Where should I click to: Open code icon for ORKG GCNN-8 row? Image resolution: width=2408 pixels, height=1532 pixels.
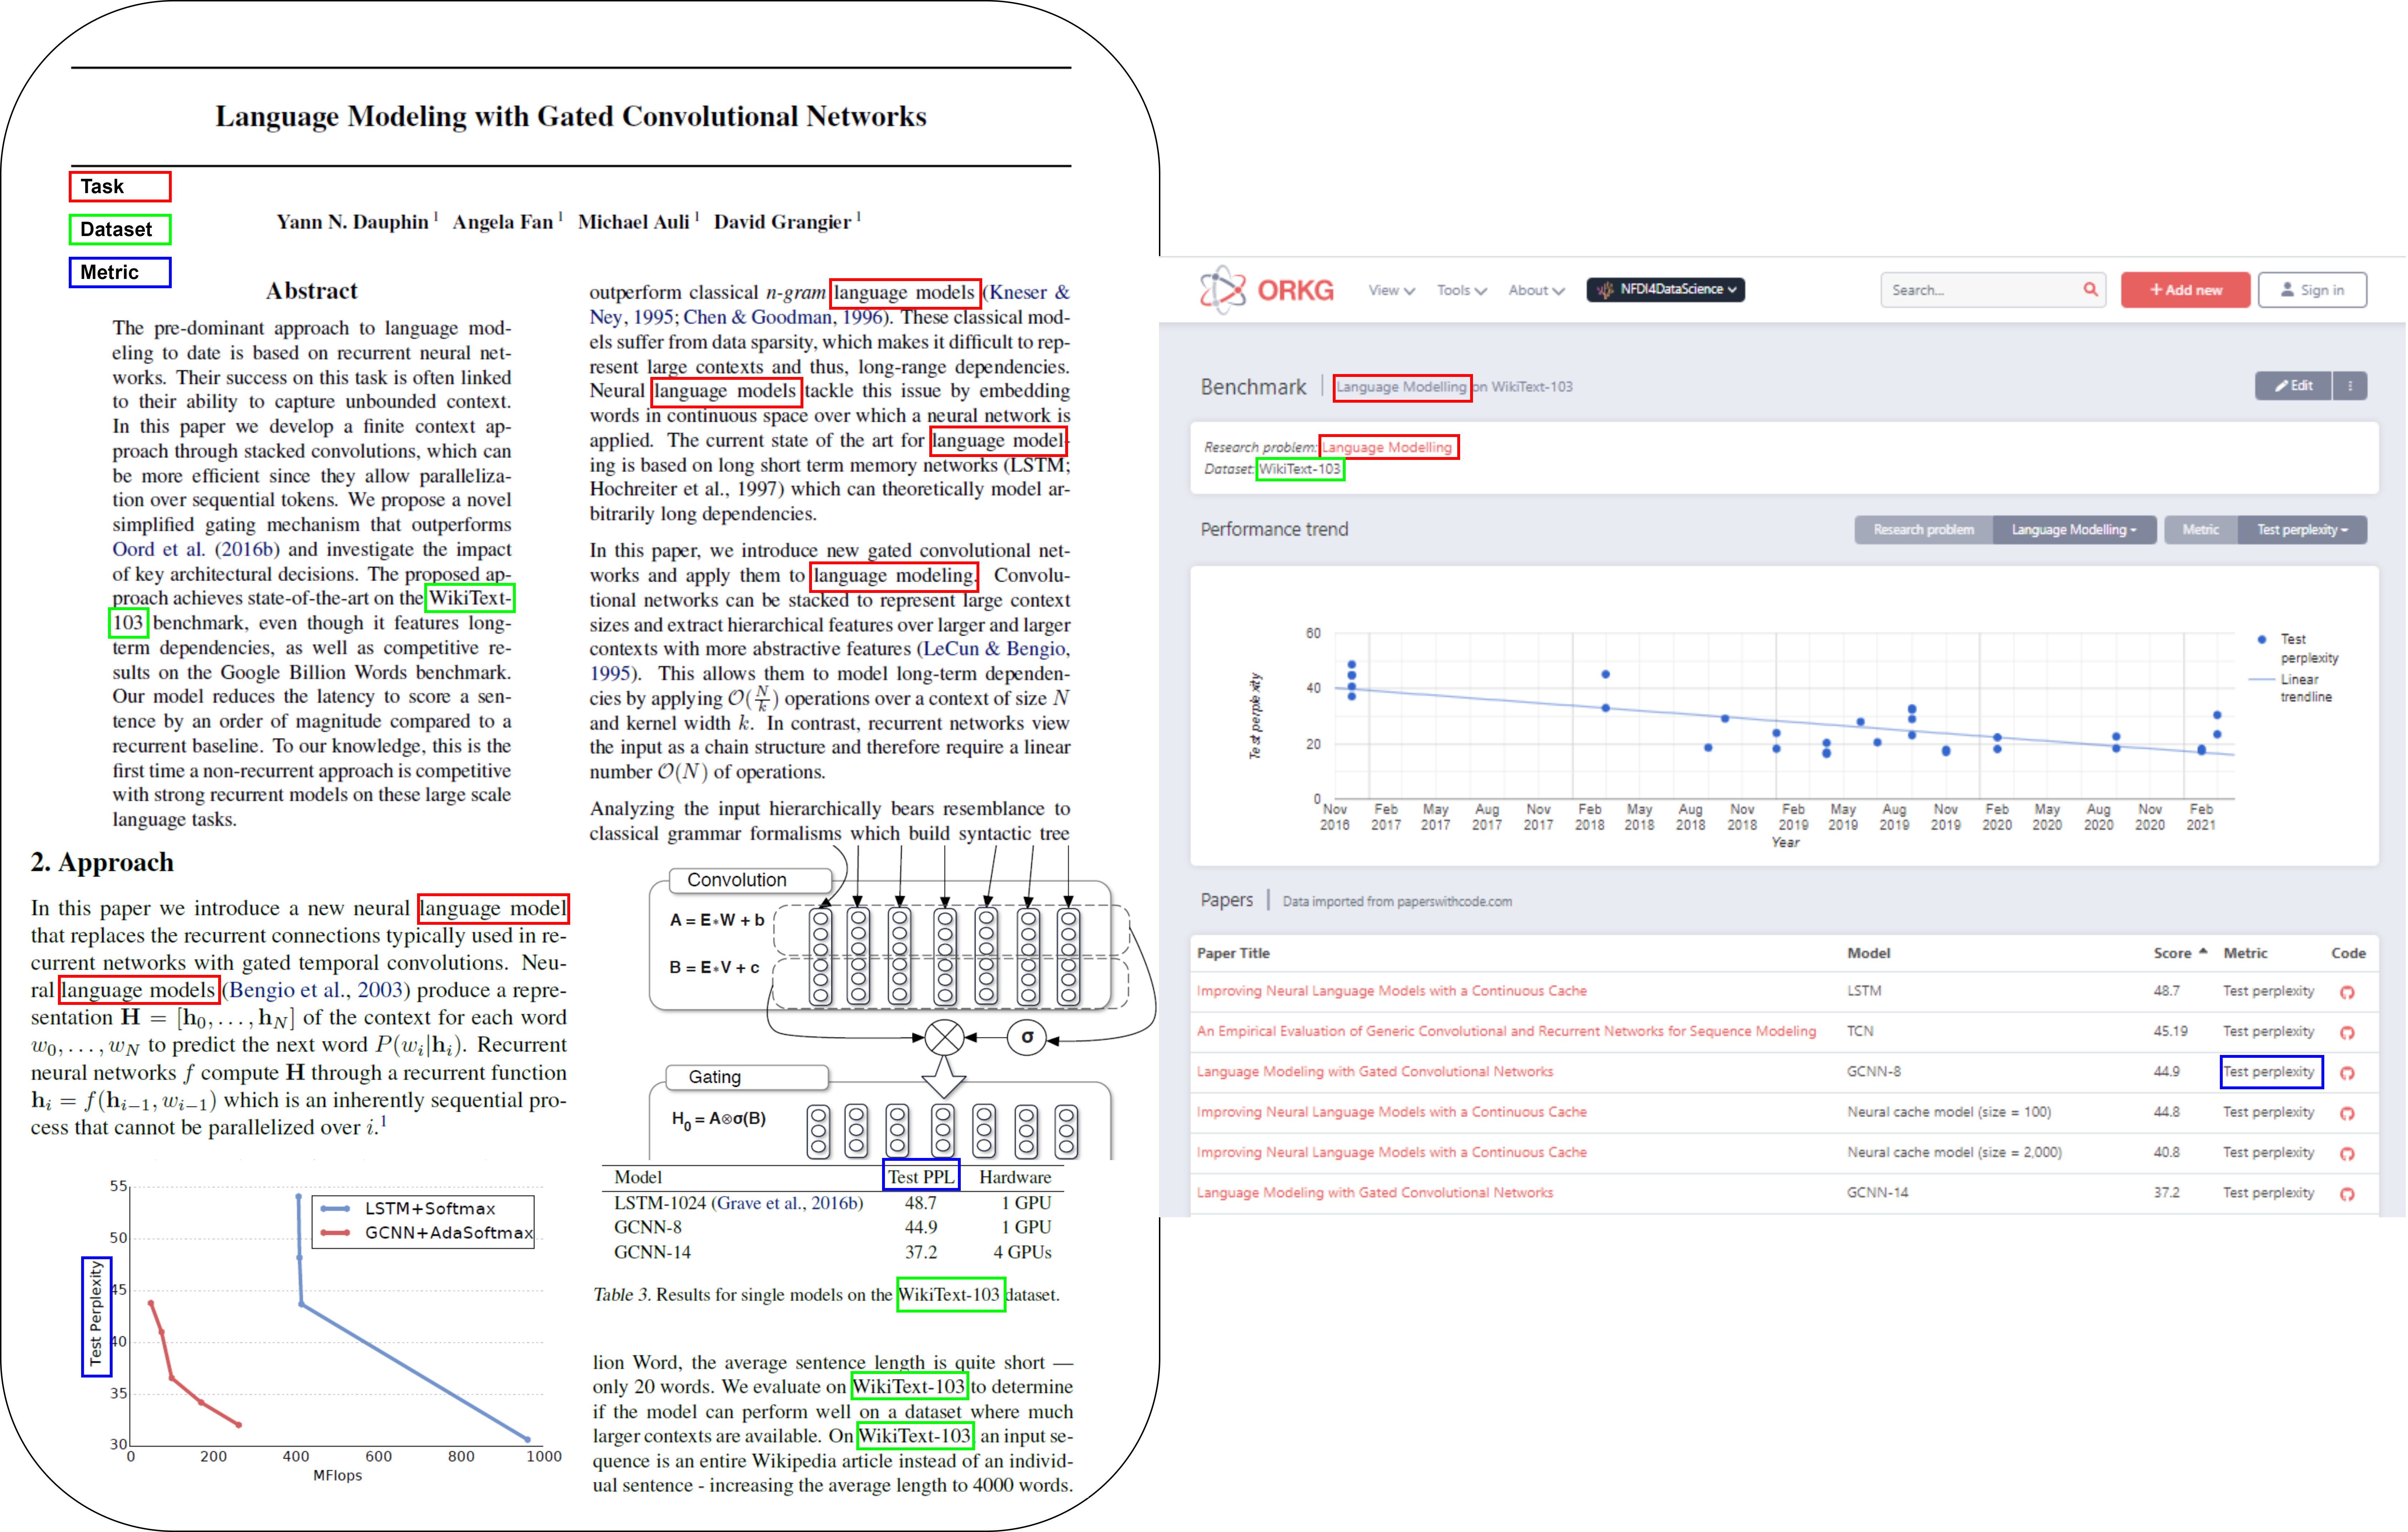tap(2347, 1073)
